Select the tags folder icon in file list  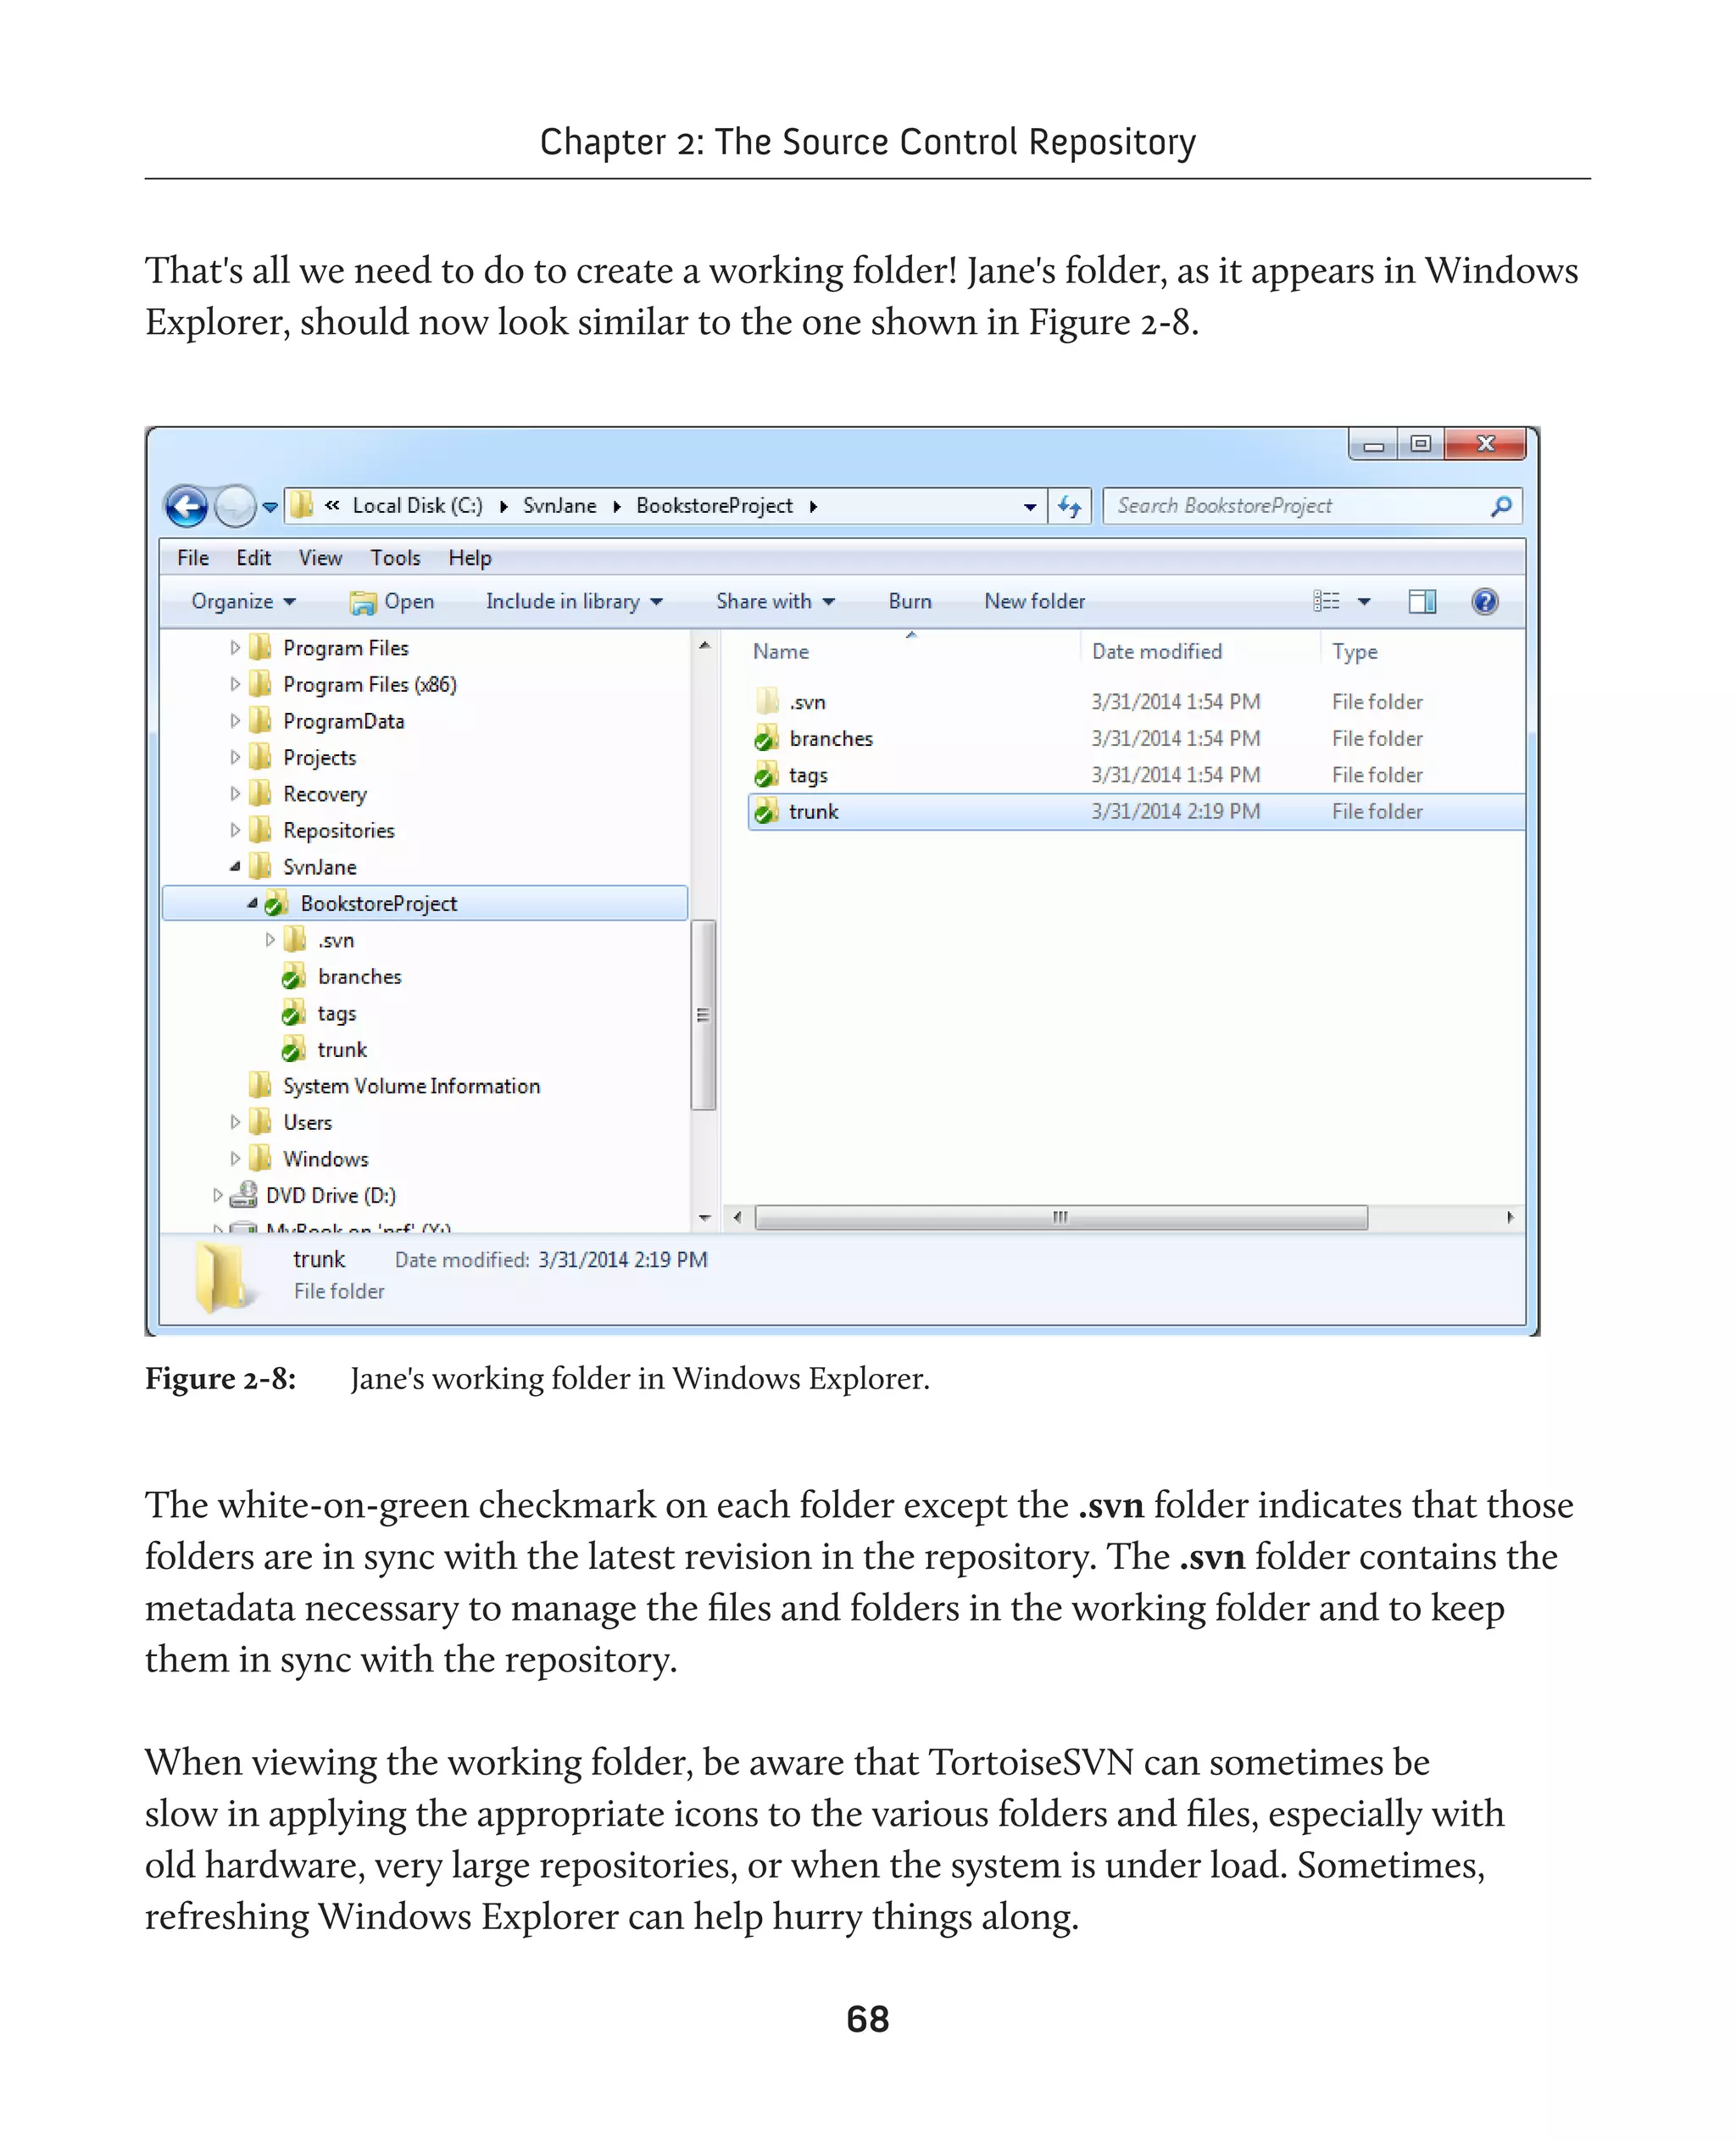[766, 775]
